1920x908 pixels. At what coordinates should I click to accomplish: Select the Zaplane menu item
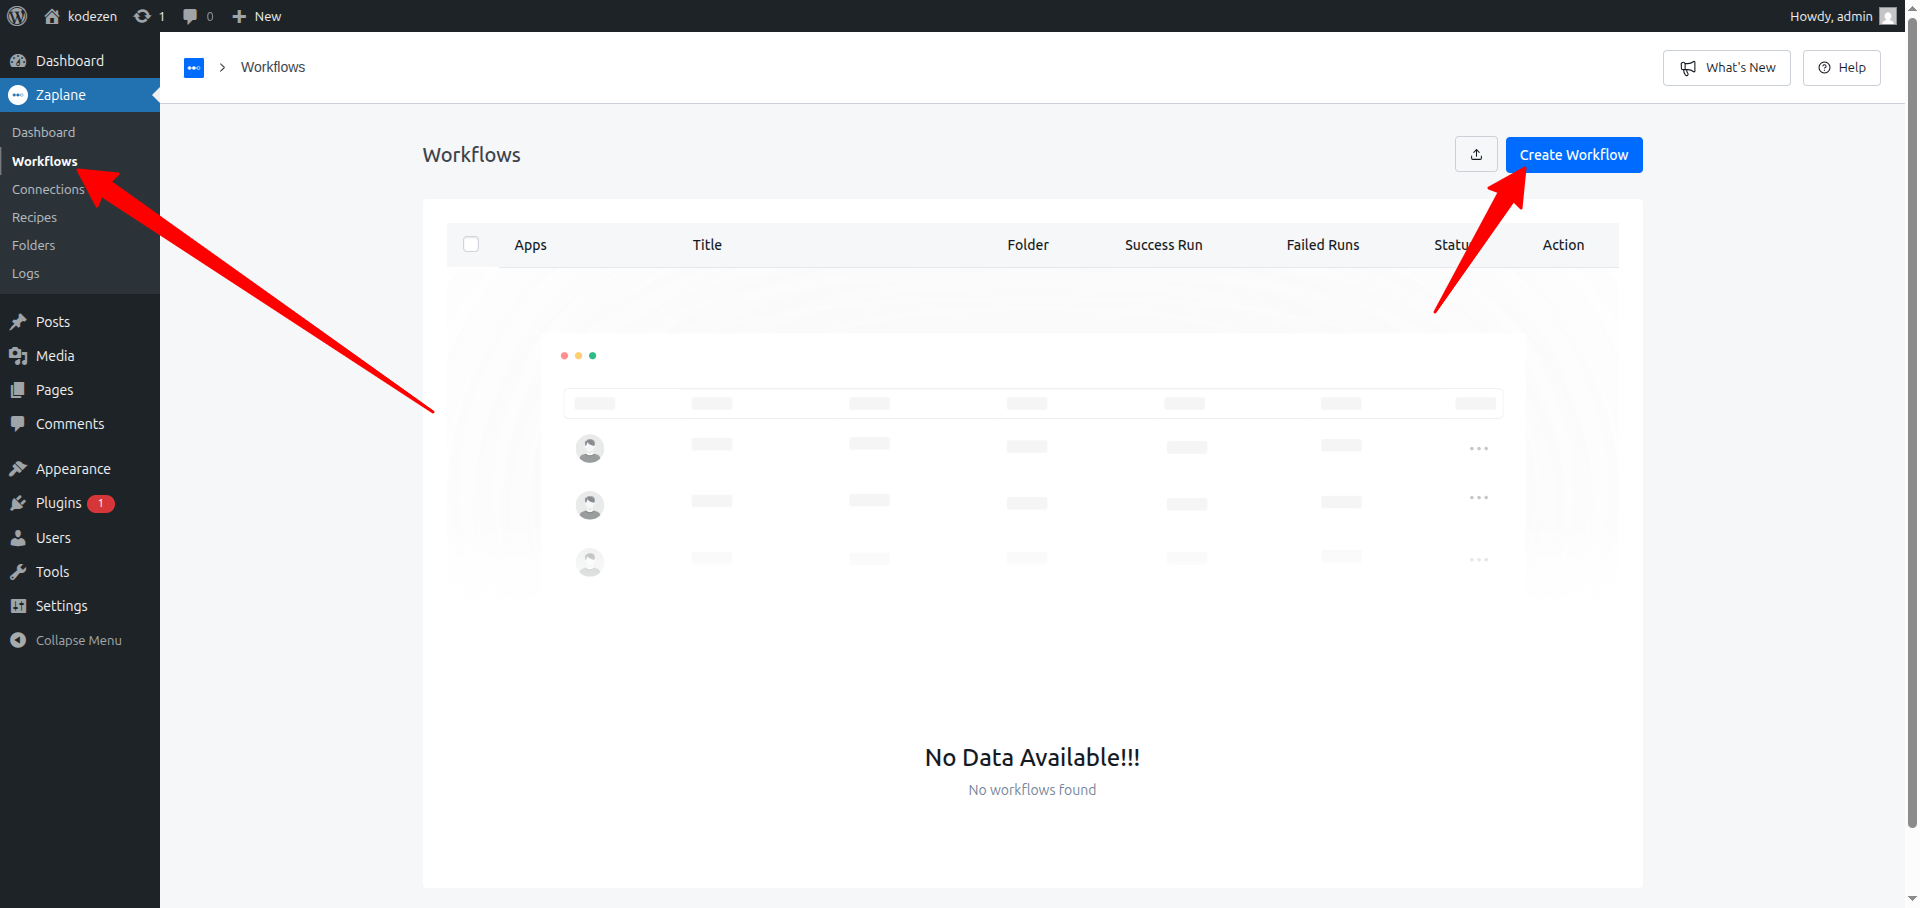80,95
